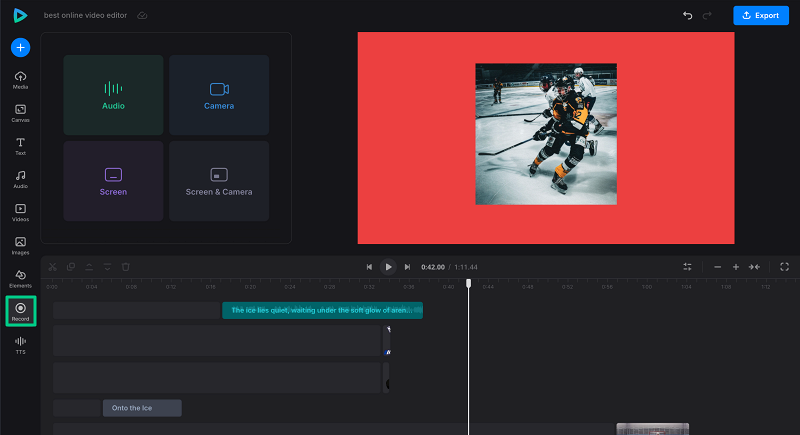Click the Export button

pos(761,15)
